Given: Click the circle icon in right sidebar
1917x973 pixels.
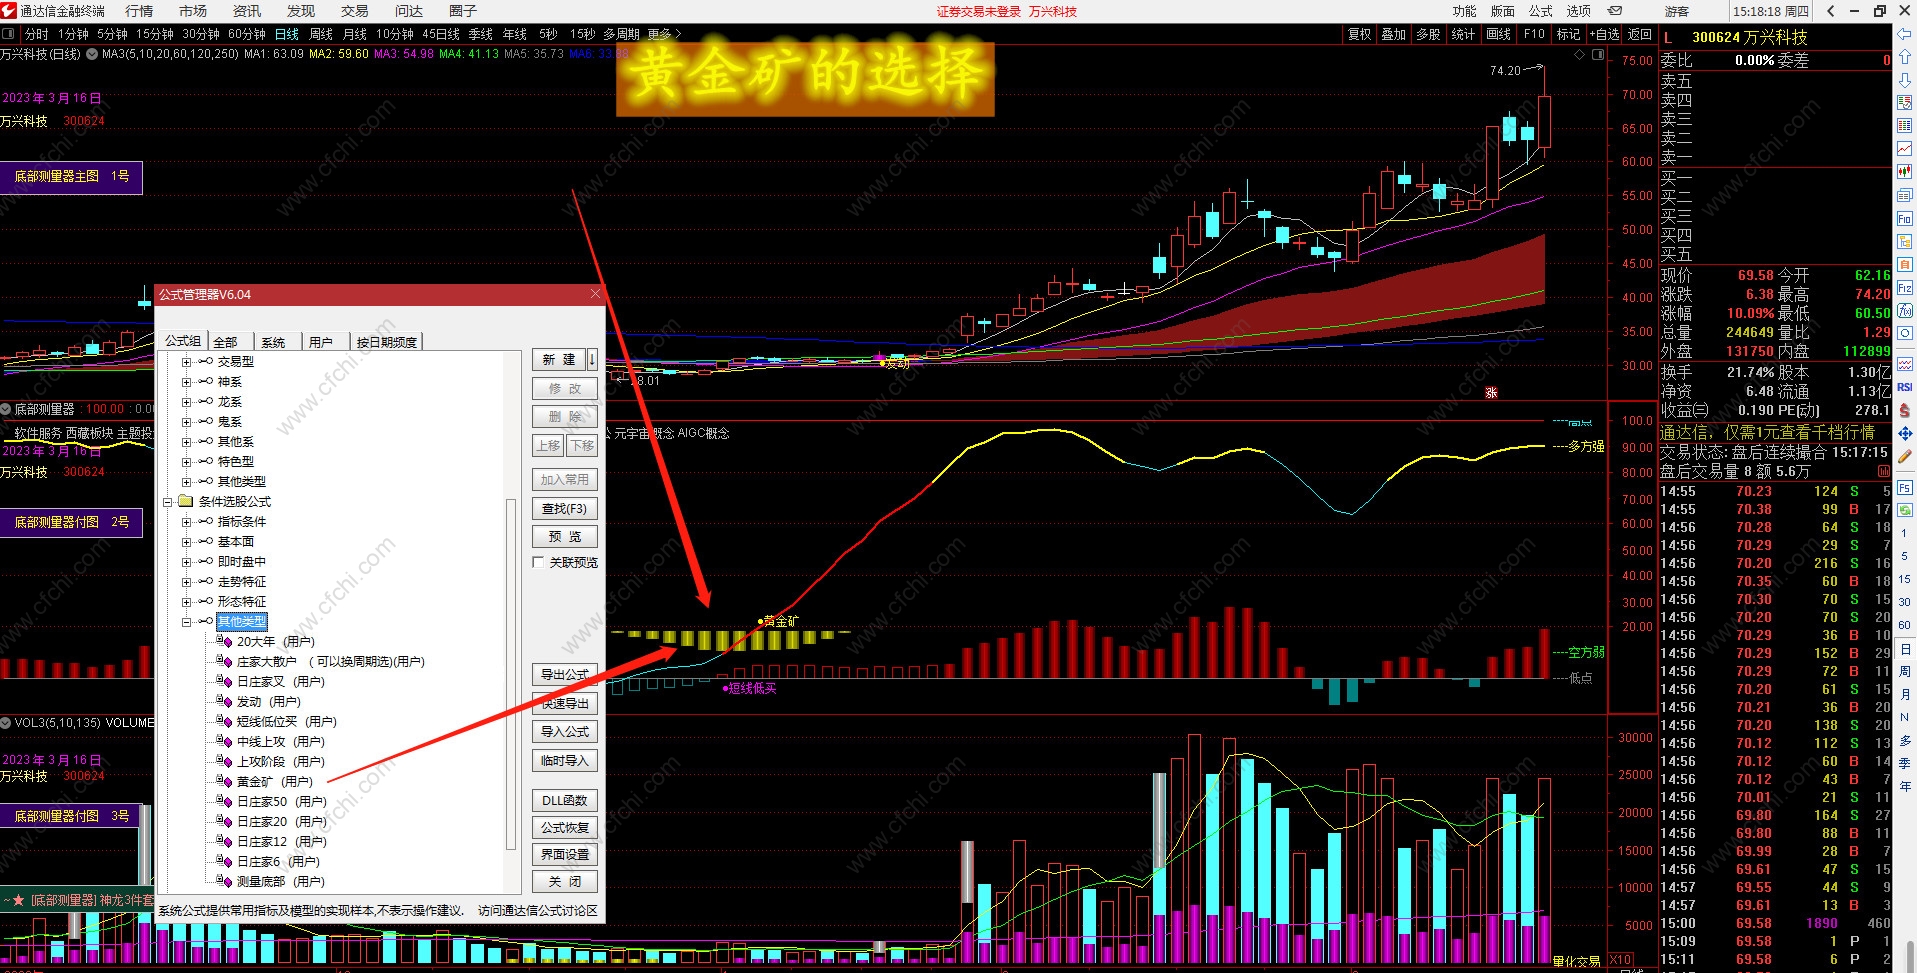Looking at the screenshot, I should click(1904, 333).
